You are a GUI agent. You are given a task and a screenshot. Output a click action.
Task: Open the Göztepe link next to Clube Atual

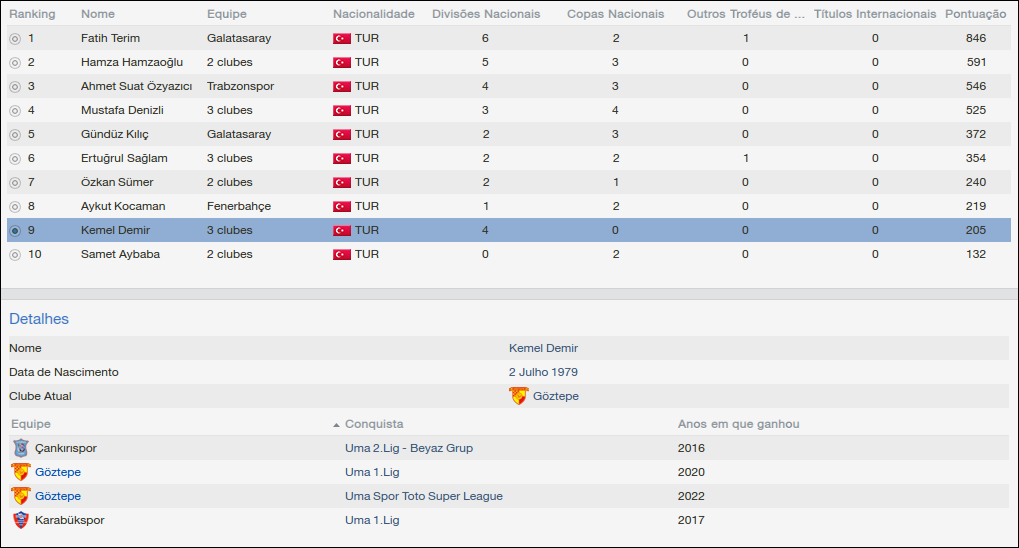(556, 396)
